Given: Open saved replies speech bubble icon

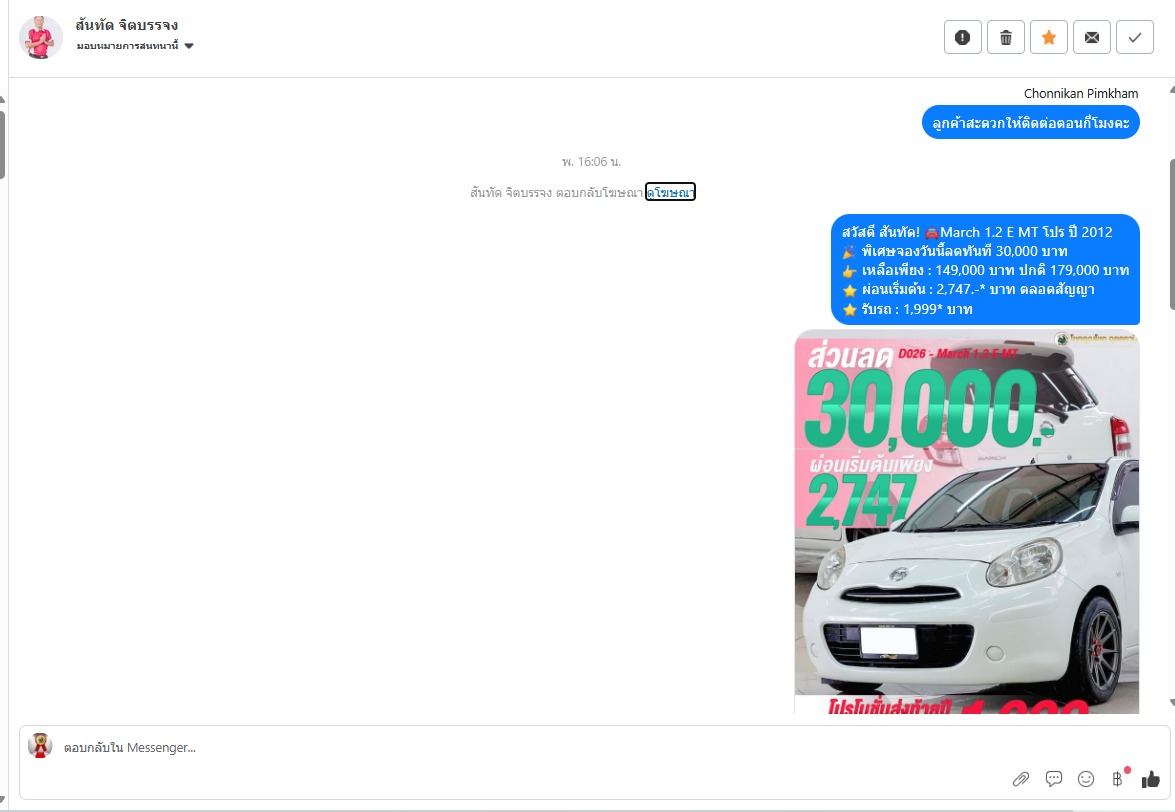Looking at the screenshot, I should [1054, 779].
